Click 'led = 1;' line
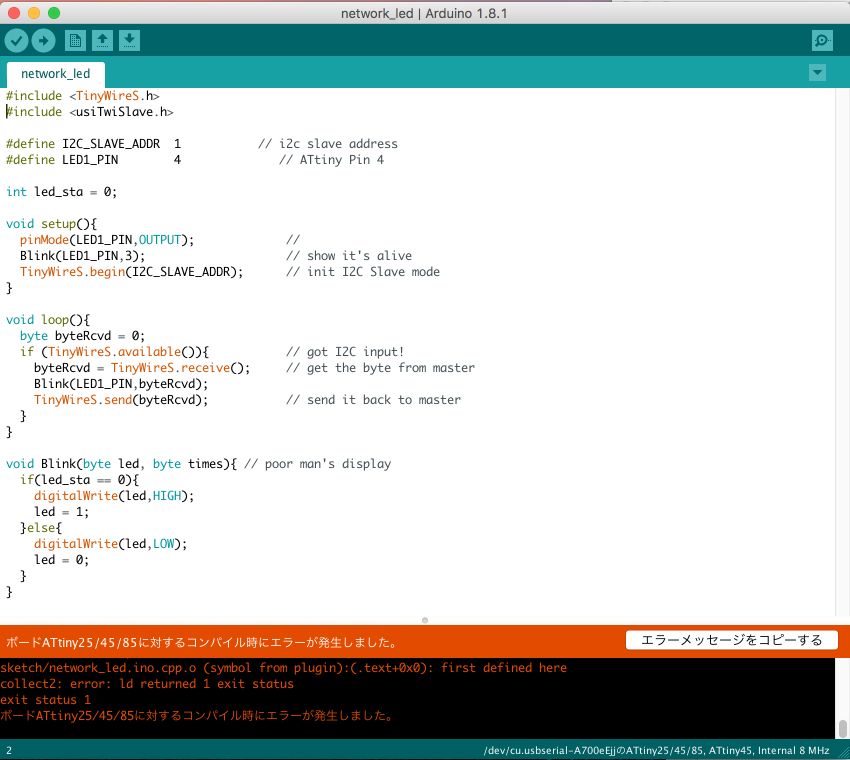The width and height of the screenshot is (850, 760). (x=61, y=512)
